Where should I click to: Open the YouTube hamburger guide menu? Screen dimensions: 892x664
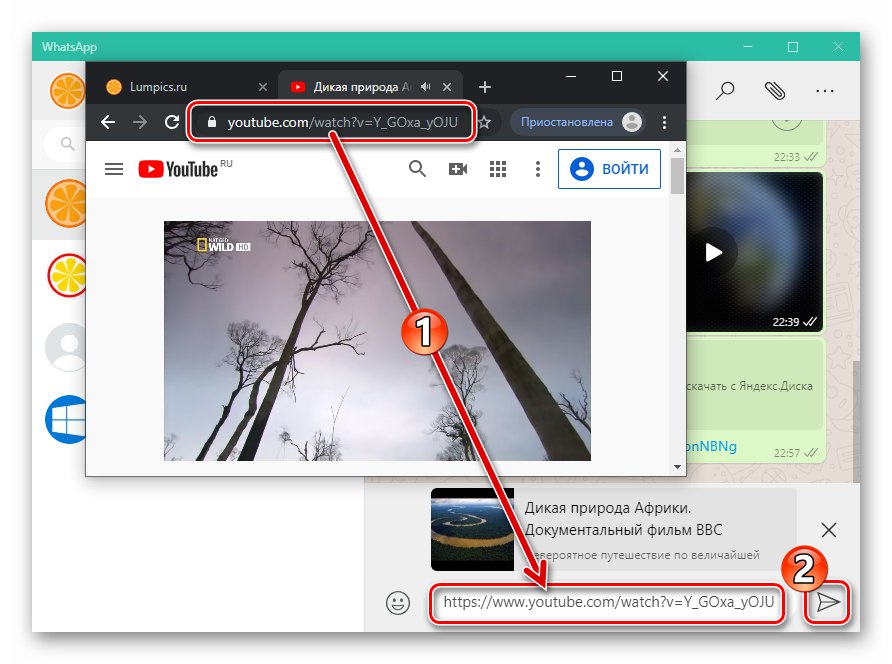[x=114, y=169]
